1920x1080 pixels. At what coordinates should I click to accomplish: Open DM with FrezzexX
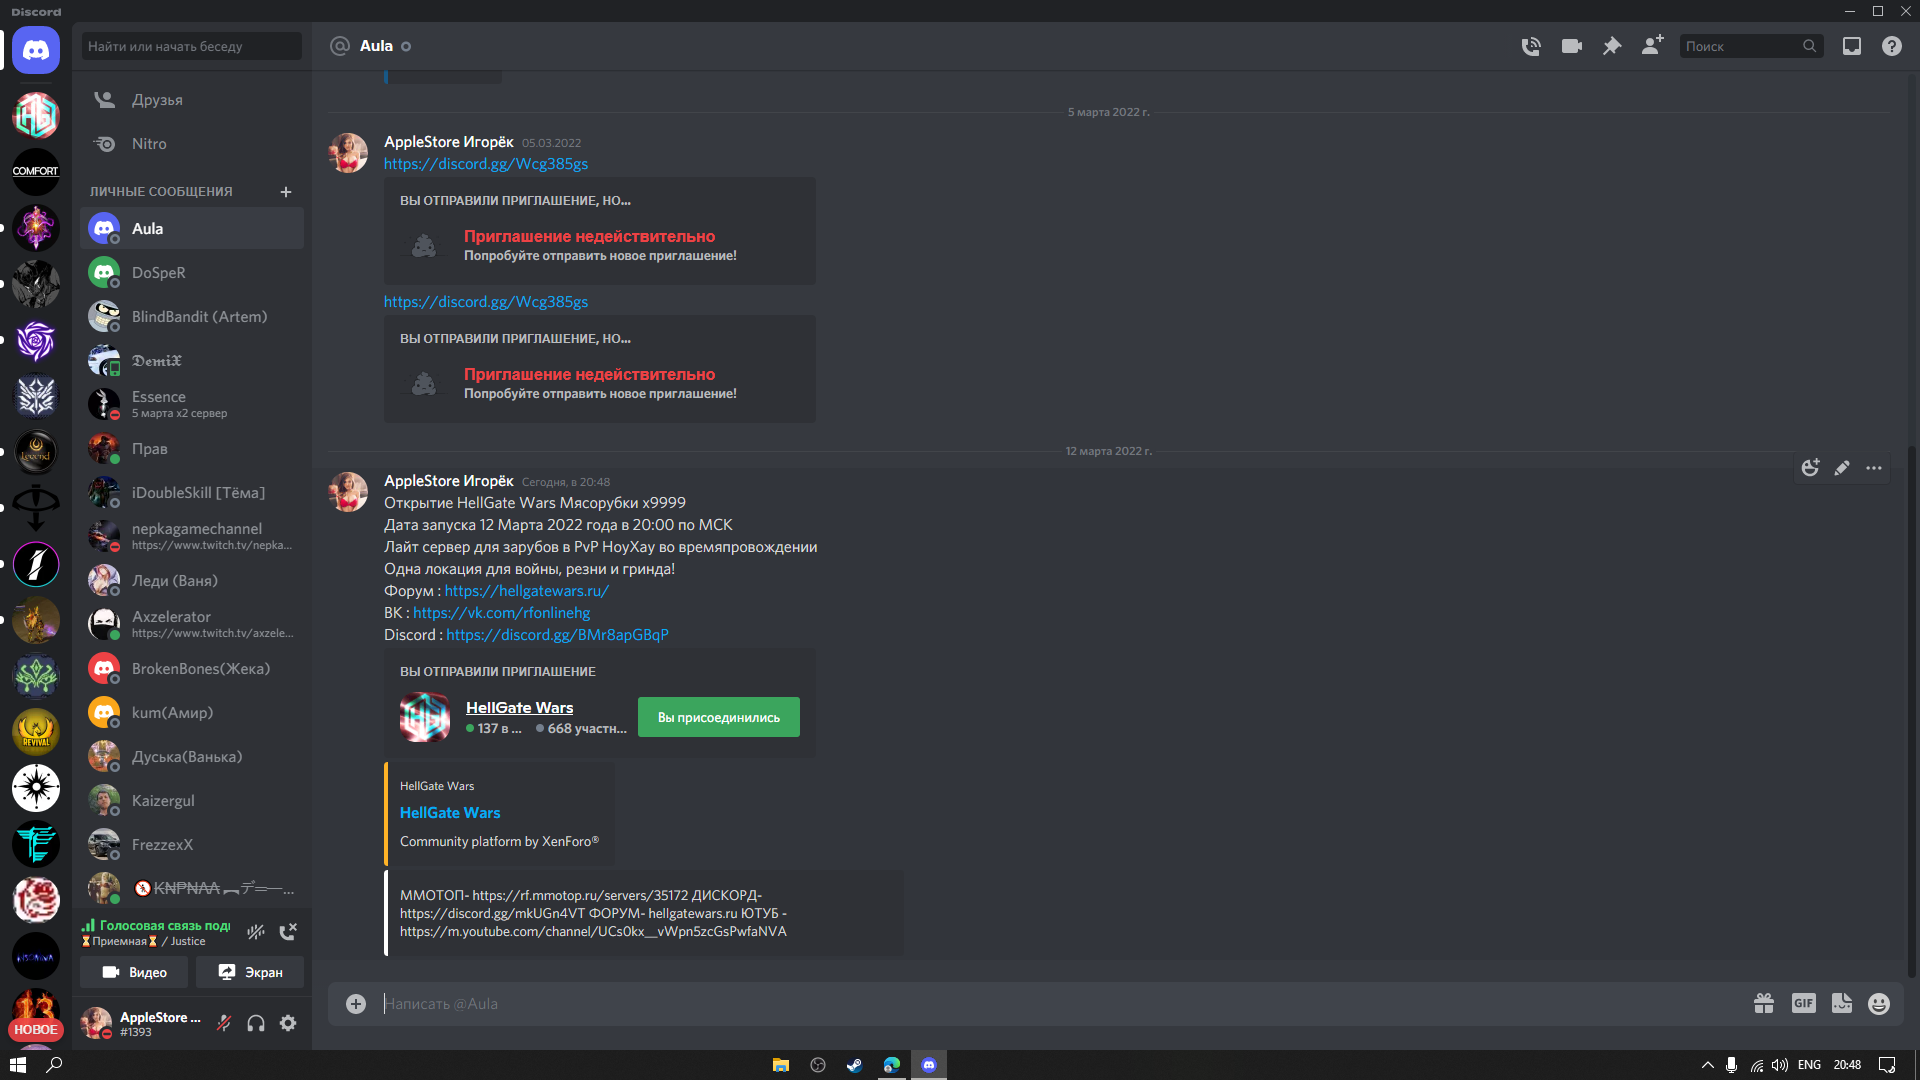click(192, 845)
